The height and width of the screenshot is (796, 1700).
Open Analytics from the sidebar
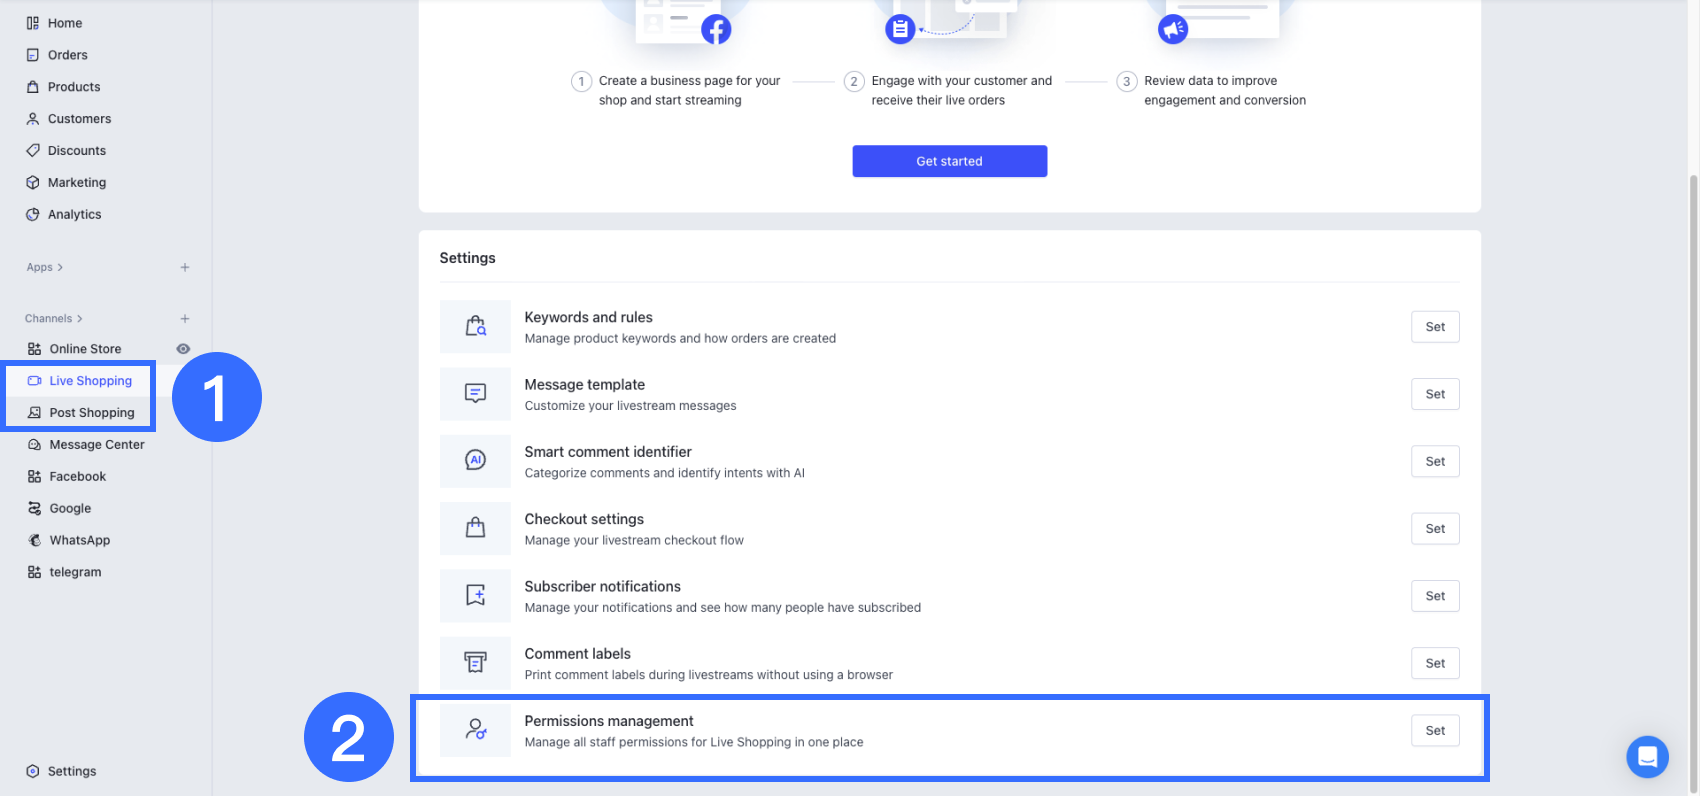pos(74,215)
